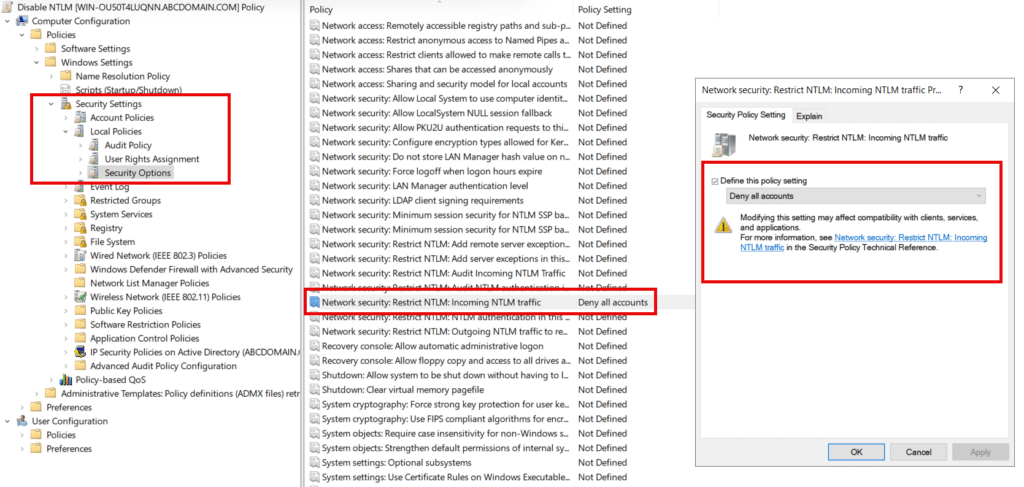Image resolution: width=1024 pixels, height=487 pixels.
Task: Click icon of LAN Manager authentication level row
Action: click(315, 185)
